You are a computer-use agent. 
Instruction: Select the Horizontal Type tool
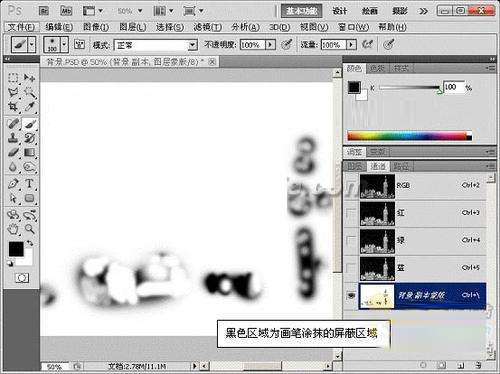[x=29, y=184]
